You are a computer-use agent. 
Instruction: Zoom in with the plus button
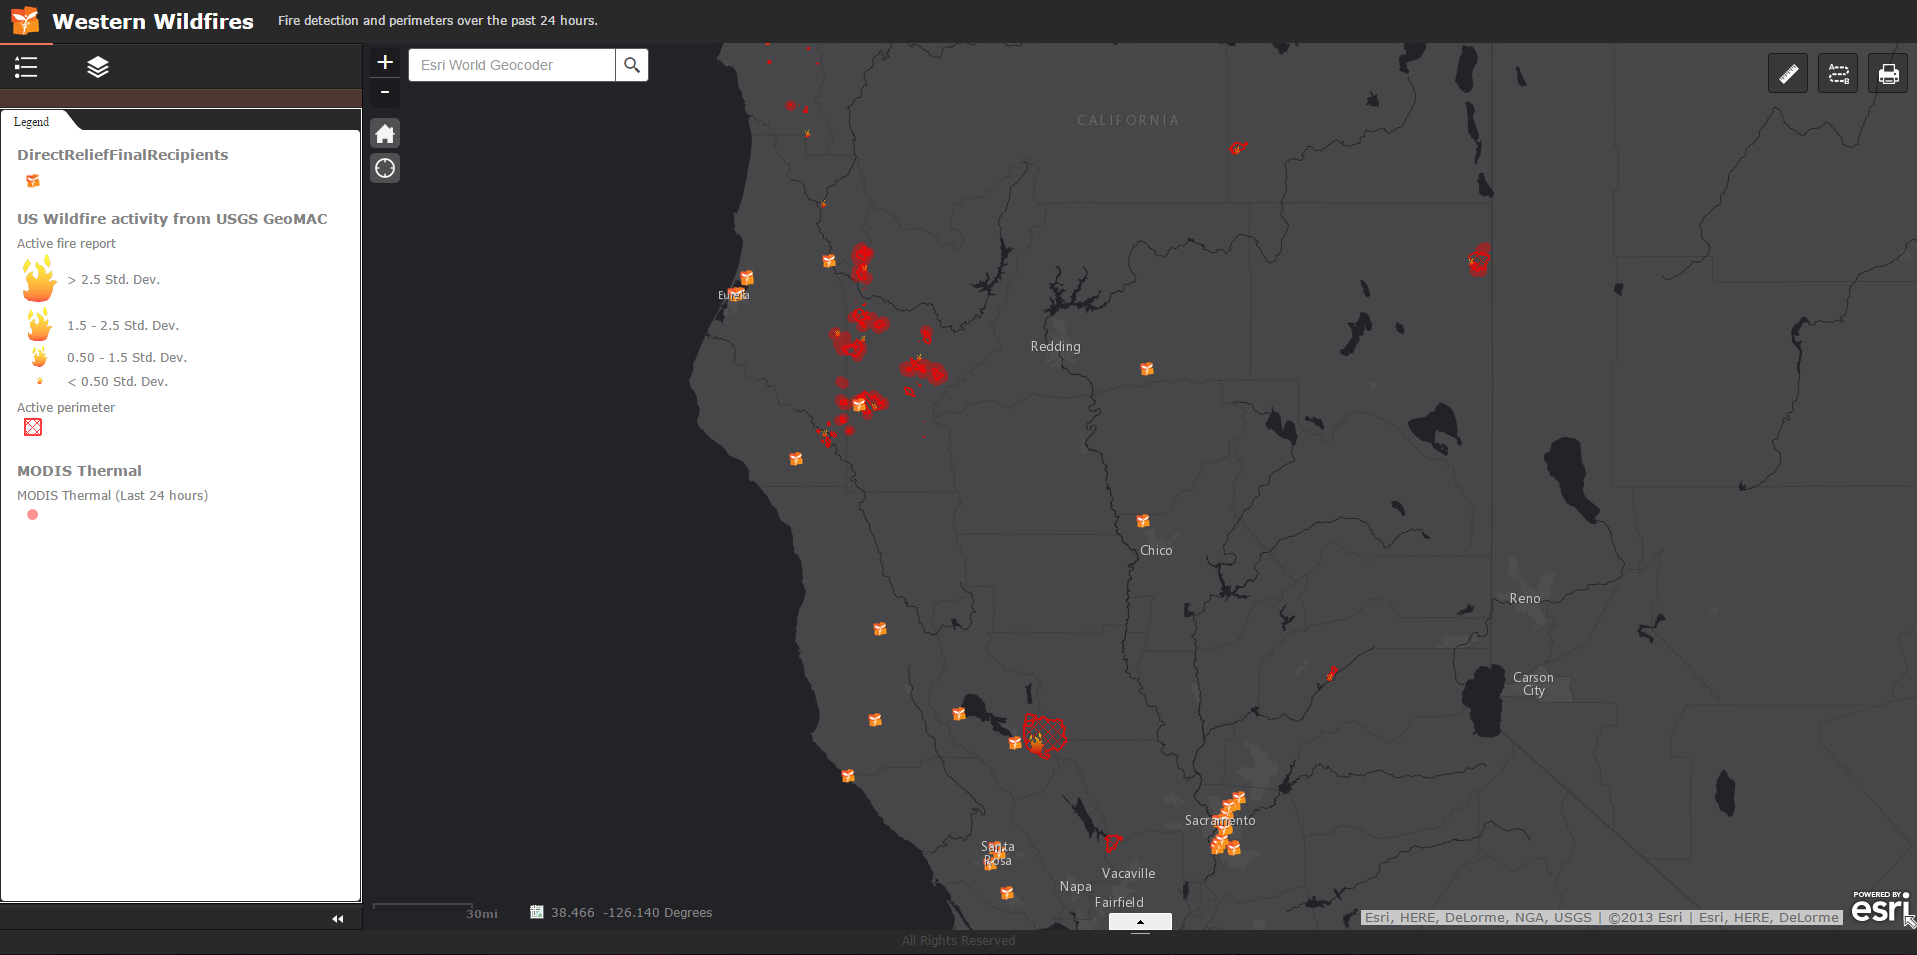[x=385, y=62]
